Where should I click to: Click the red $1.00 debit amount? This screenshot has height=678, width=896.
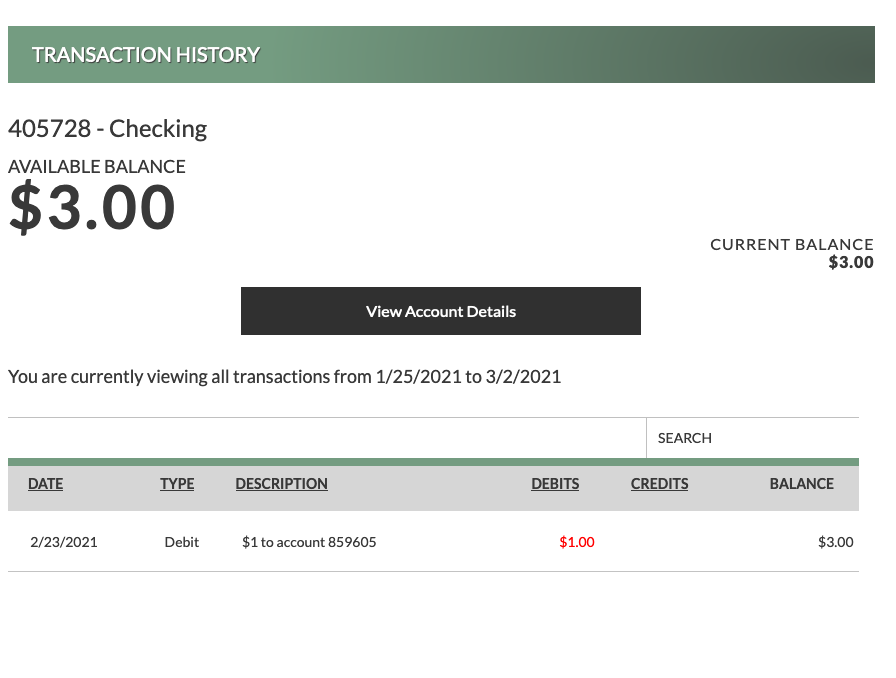tap(577, 542)
